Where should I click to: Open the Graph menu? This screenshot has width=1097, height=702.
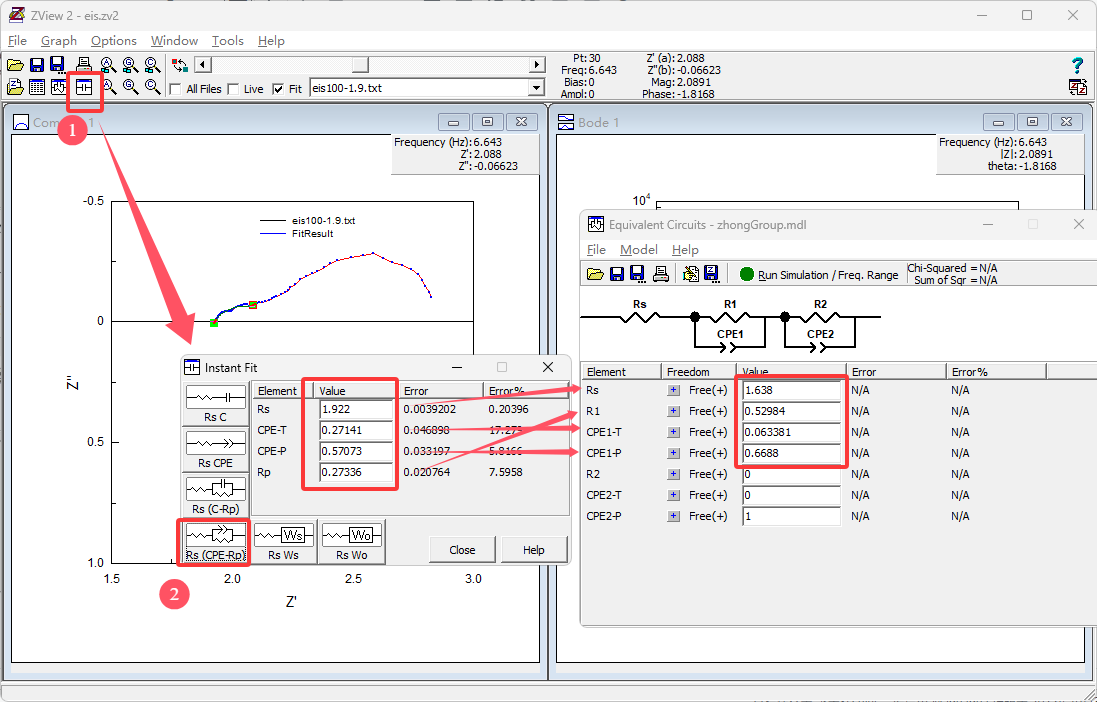[x=58, y=41]
